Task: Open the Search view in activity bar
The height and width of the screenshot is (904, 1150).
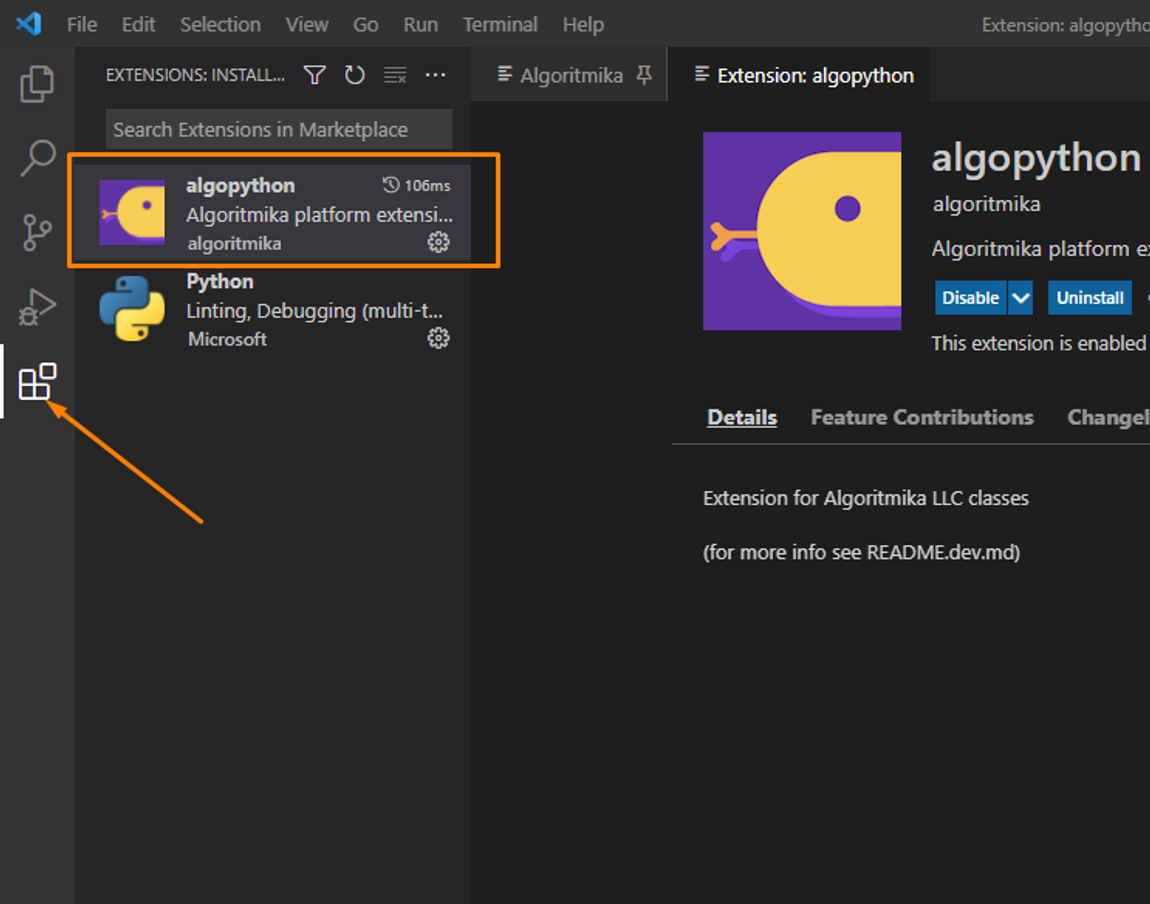Action: 37,158
